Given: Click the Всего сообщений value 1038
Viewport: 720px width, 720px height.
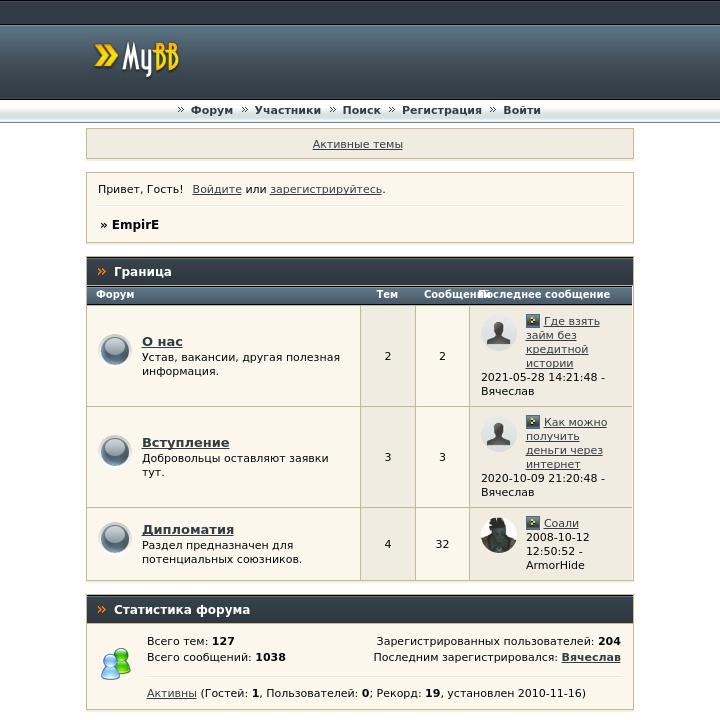Looking at the screenshot, I should click(270, 657).
